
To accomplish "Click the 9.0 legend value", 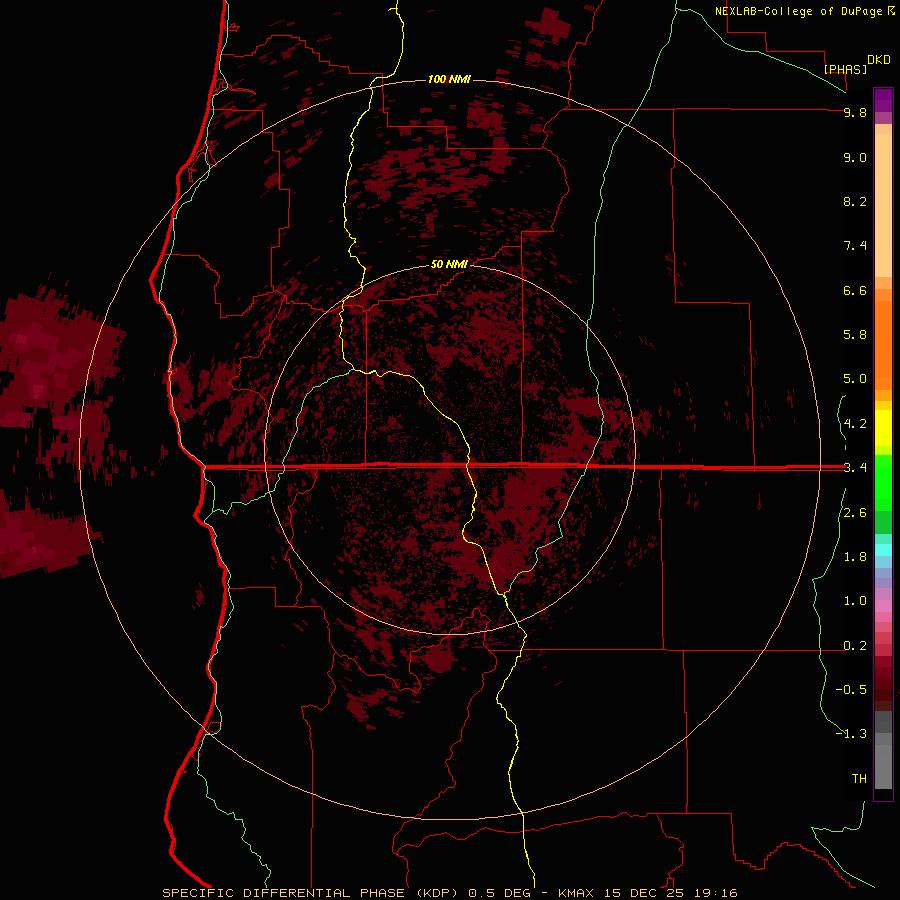I will [x=855, y=157].
